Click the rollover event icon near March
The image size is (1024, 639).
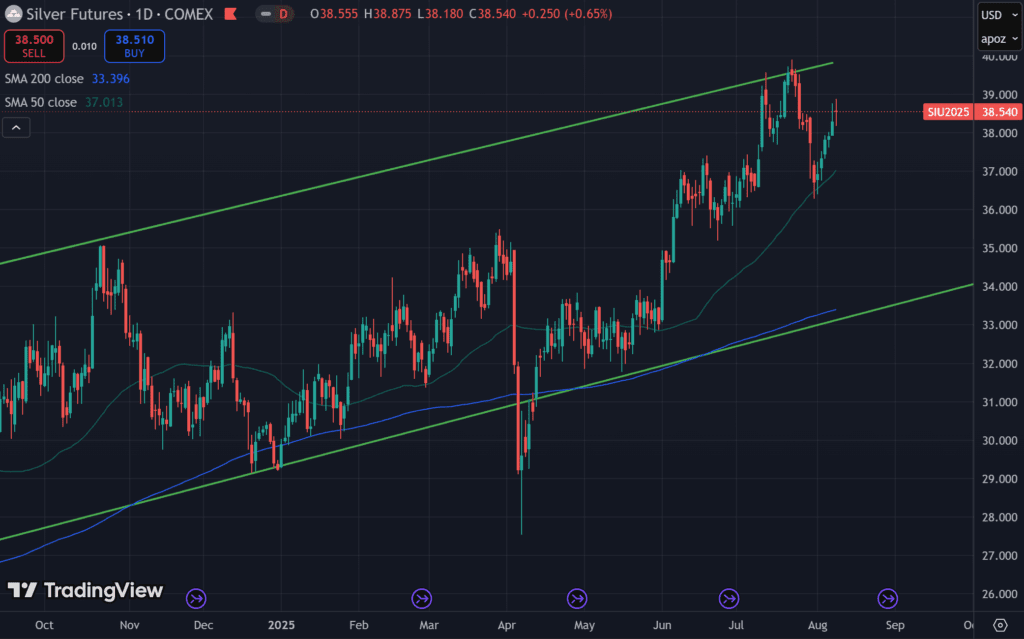coord(421,598)
